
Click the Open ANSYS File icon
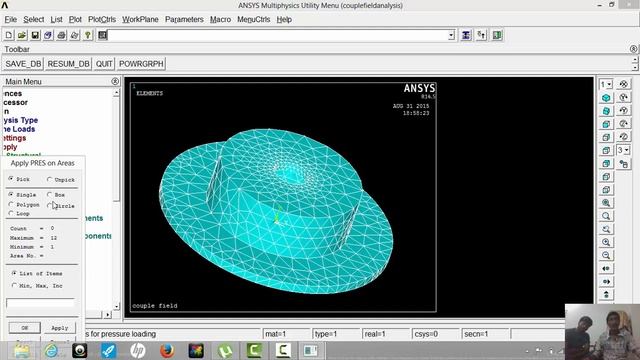[x=22, y=35]
